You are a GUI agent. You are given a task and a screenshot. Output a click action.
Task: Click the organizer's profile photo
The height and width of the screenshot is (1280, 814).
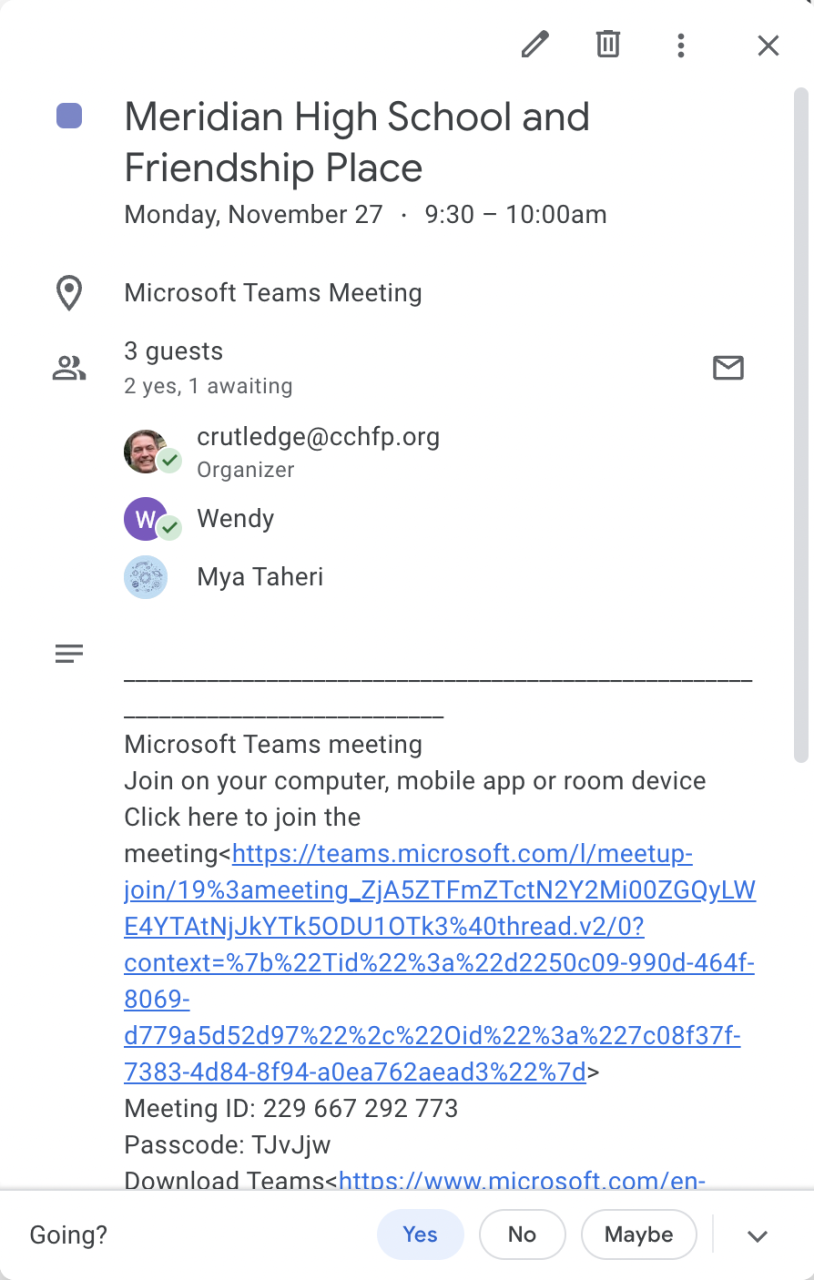click(145, 451)
